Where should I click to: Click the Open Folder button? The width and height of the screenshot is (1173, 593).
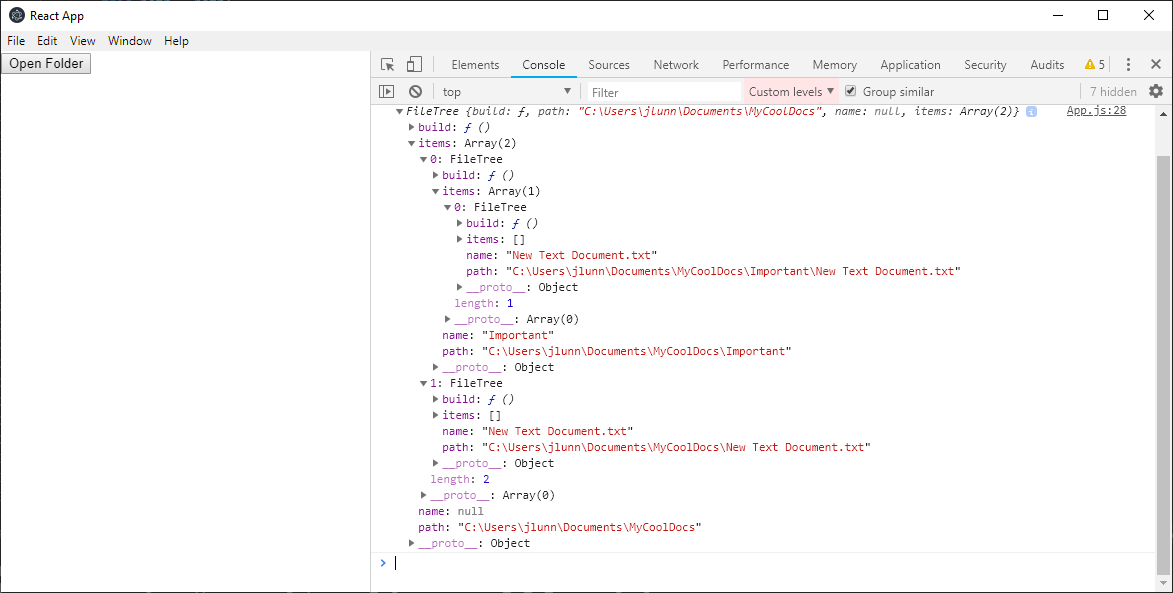click(x=46, y=63)
